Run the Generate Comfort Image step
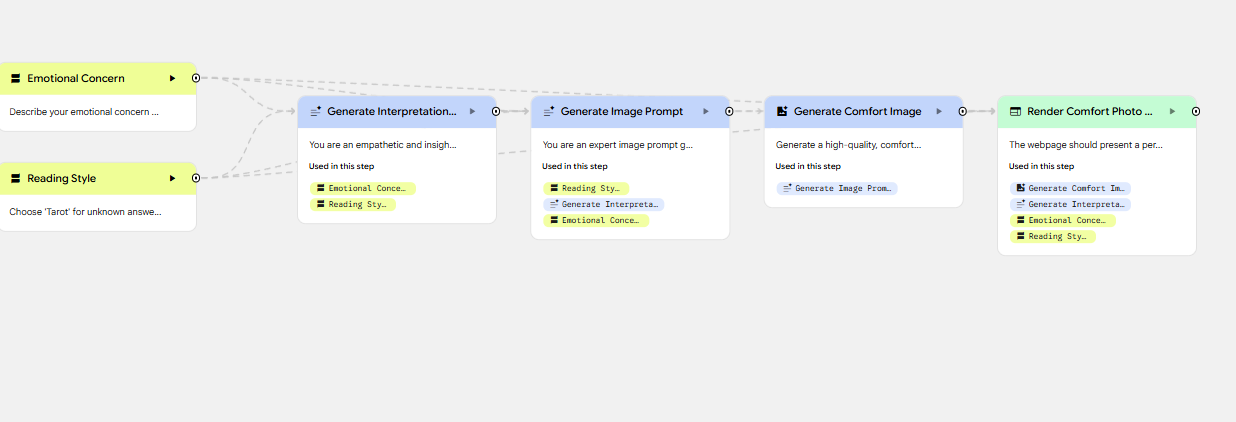Screen dimensions: 1236x422 click(939, 112)
